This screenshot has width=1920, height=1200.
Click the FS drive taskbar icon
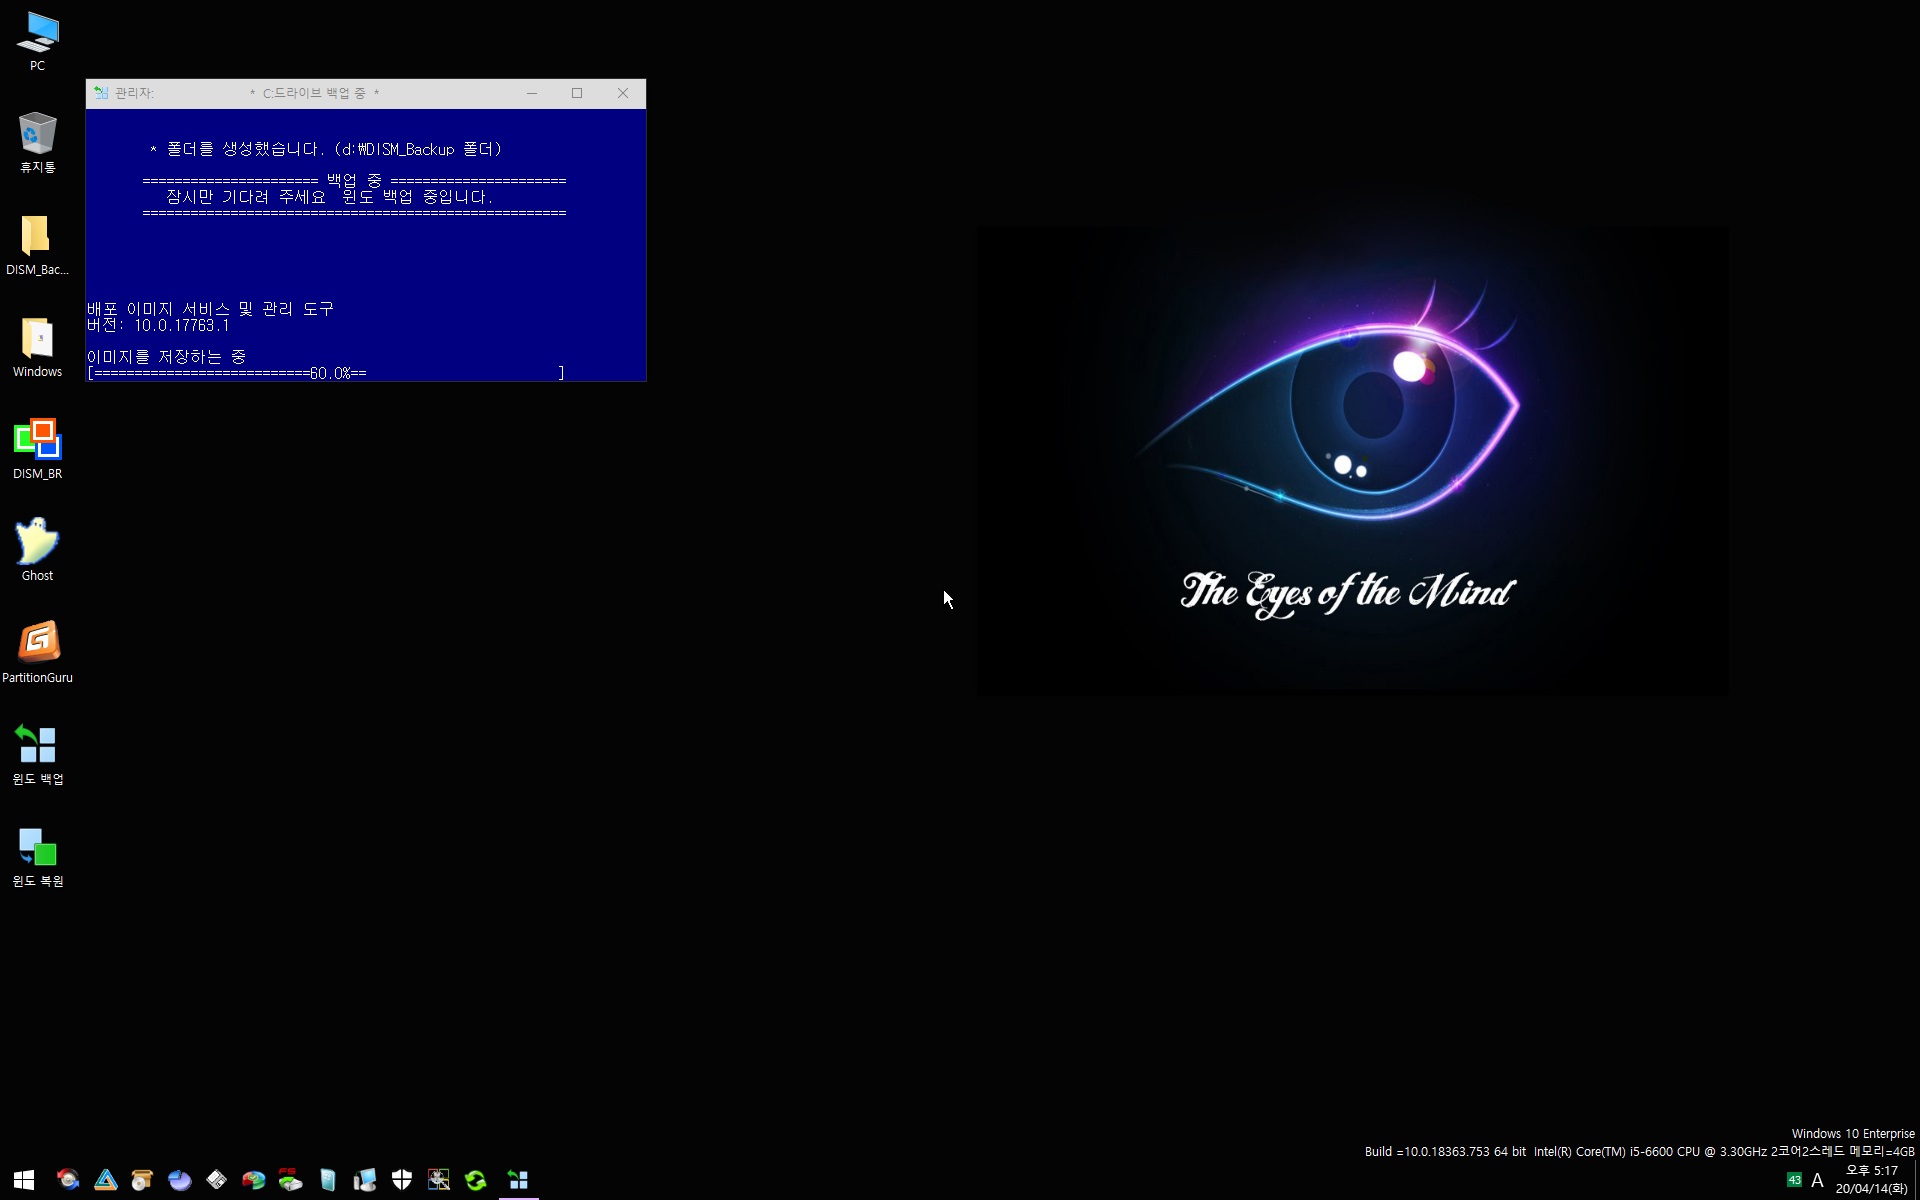tap(290, 1180)
